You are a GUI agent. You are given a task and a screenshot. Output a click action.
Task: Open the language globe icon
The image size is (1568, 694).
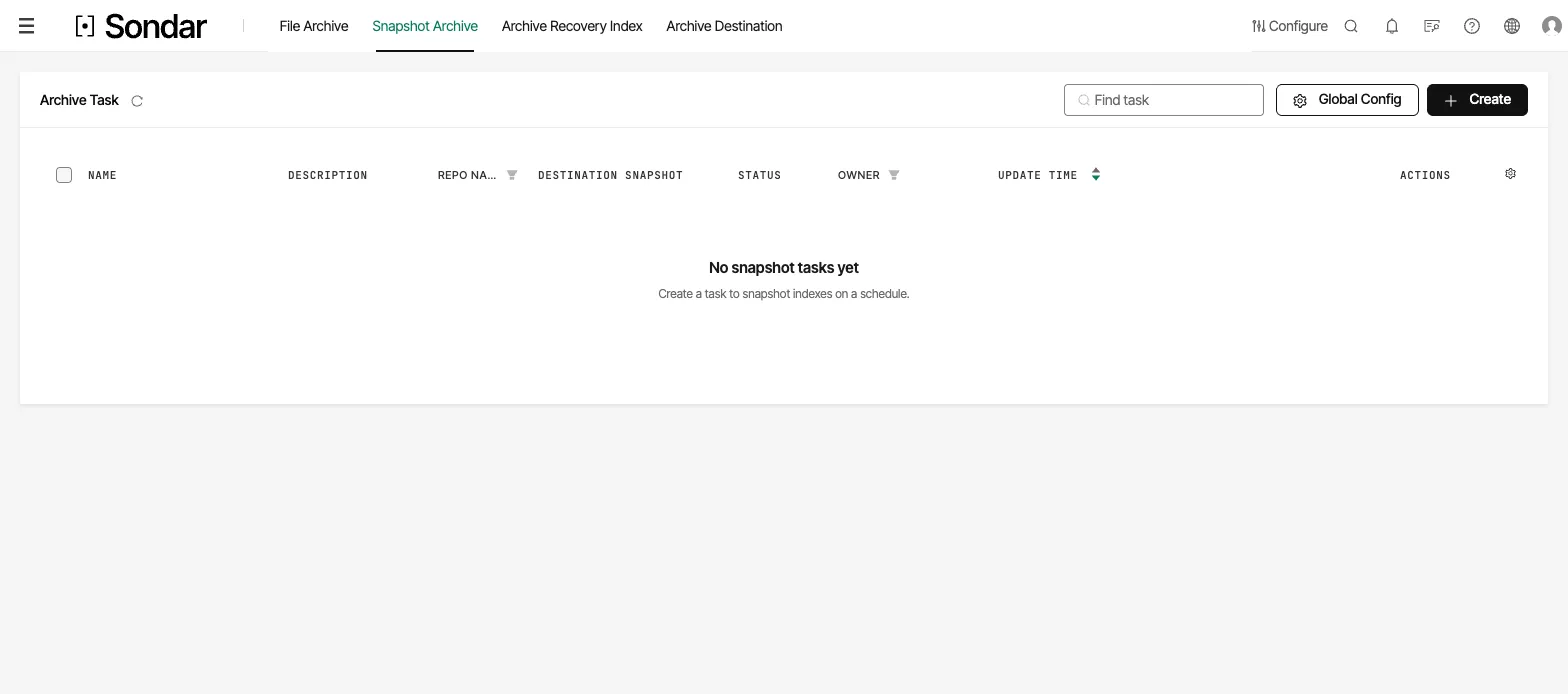pyautogui.click(x=1512, y=26)
